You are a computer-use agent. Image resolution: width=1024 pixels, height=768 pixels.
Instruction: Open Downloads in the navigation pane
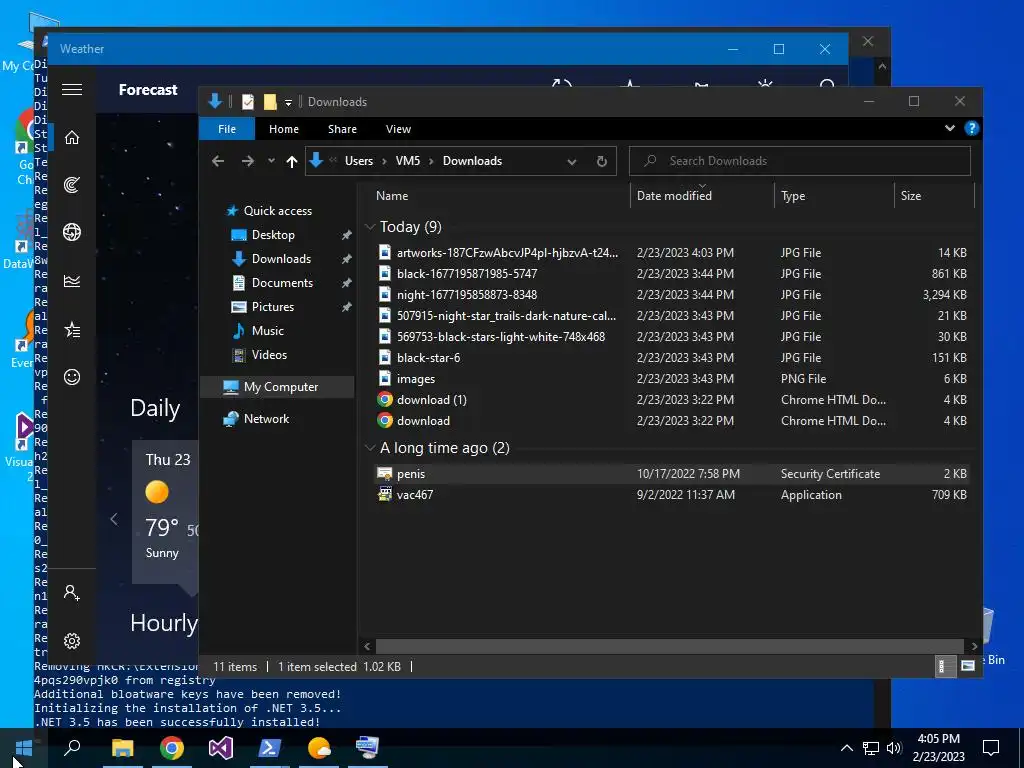click(281, 259)
